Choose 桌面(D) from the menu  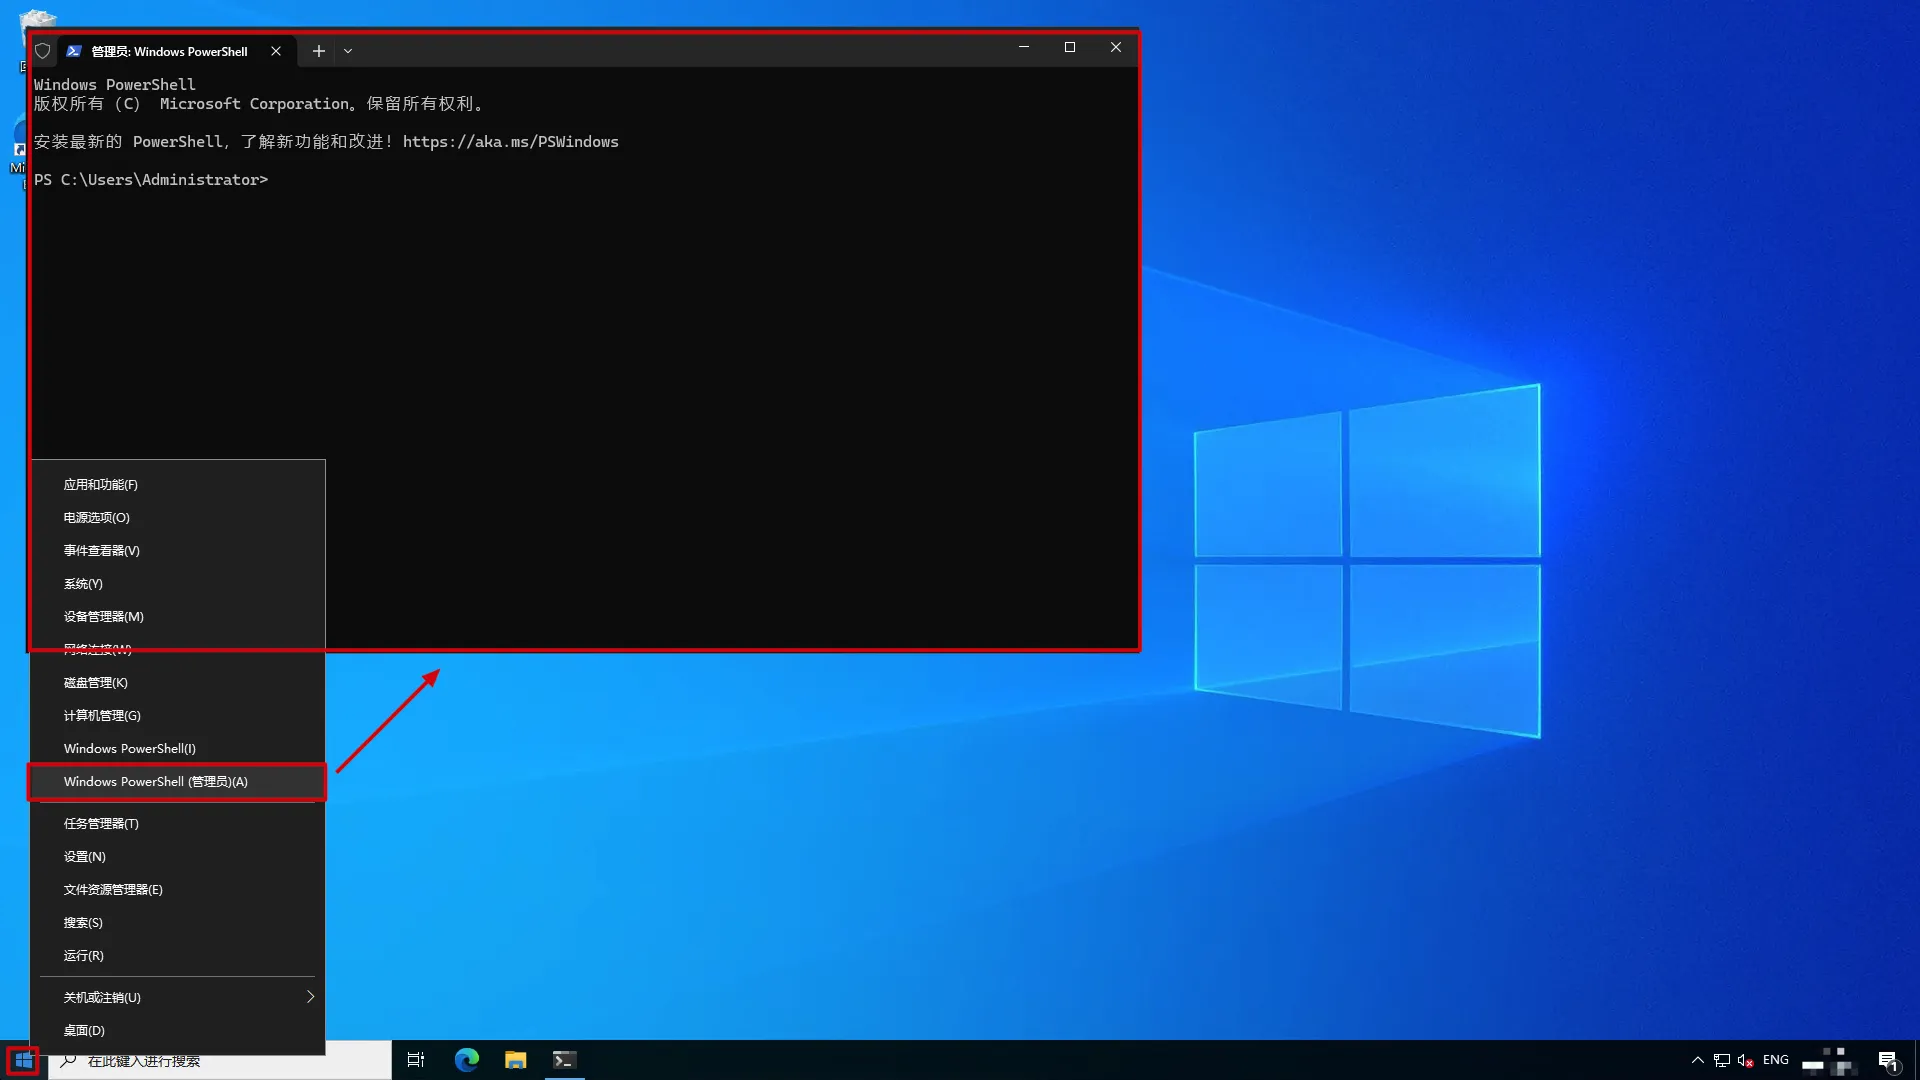point(178,1031)
